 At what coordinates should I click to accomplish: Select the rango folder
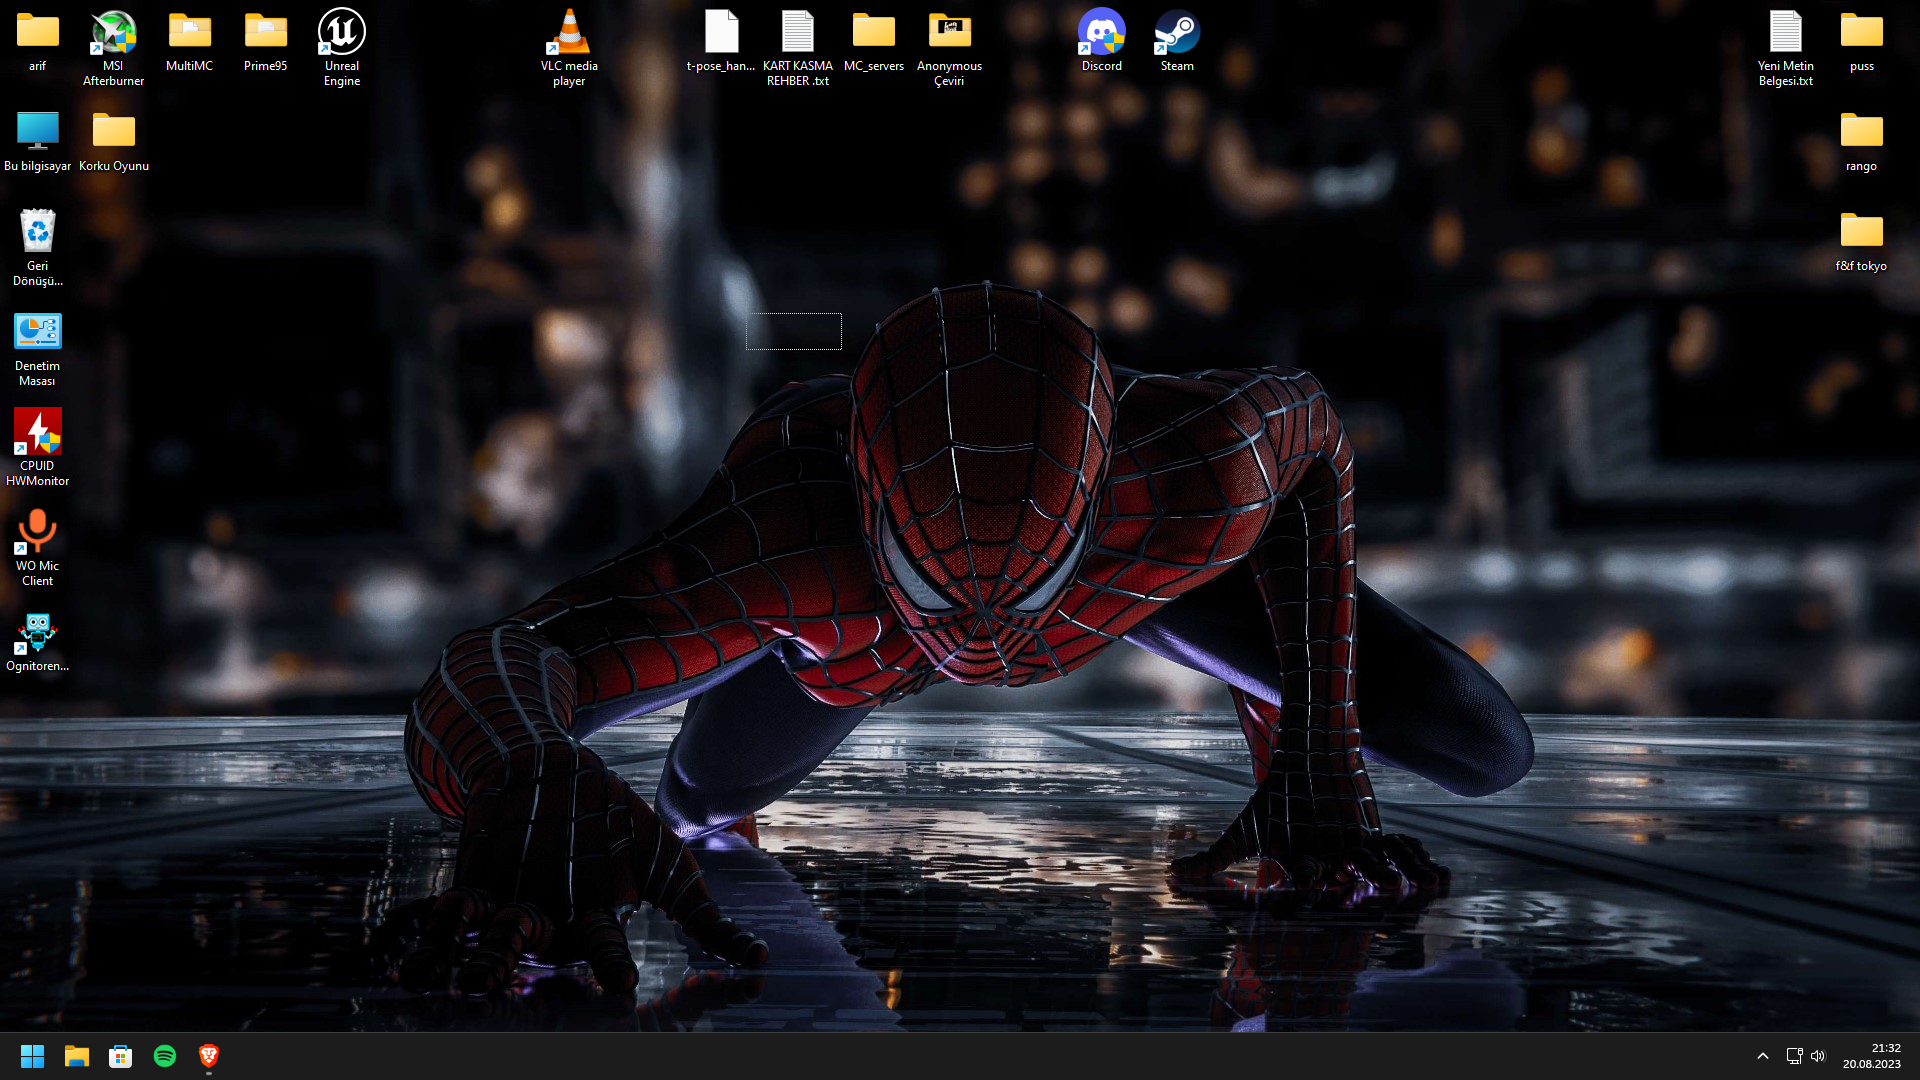1861,132
